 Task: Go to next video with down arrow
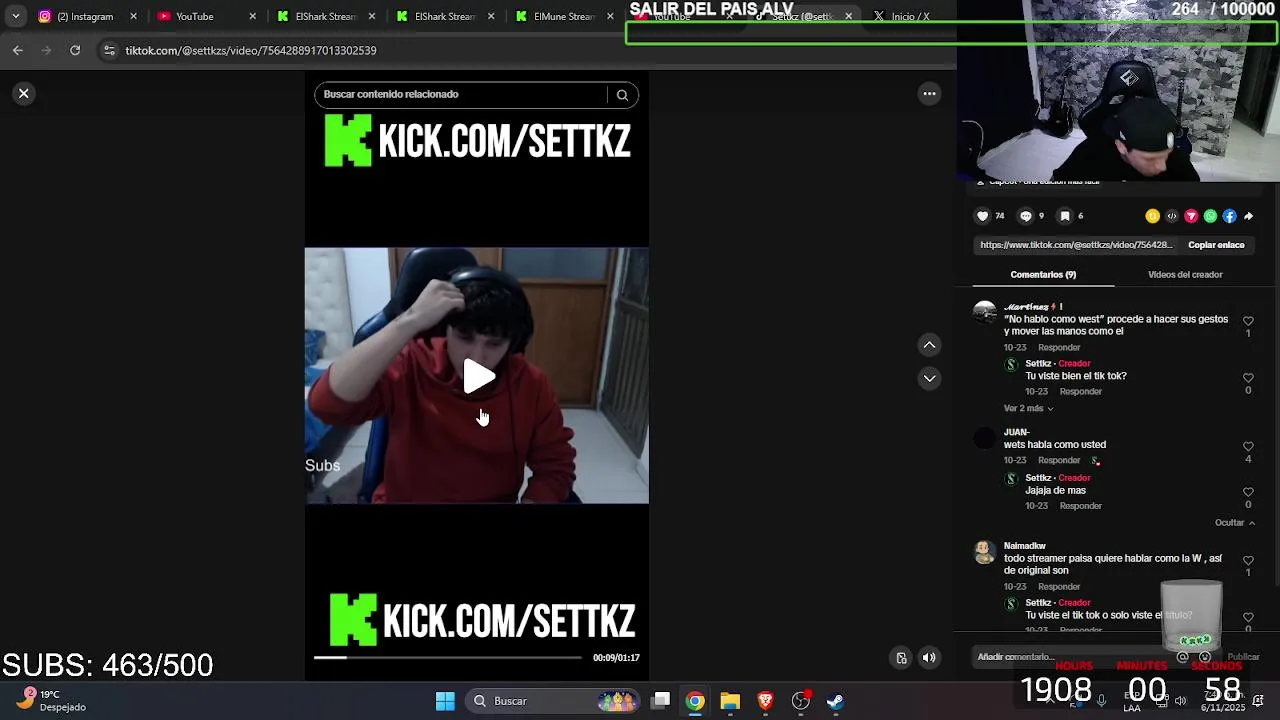click(929, 378)
